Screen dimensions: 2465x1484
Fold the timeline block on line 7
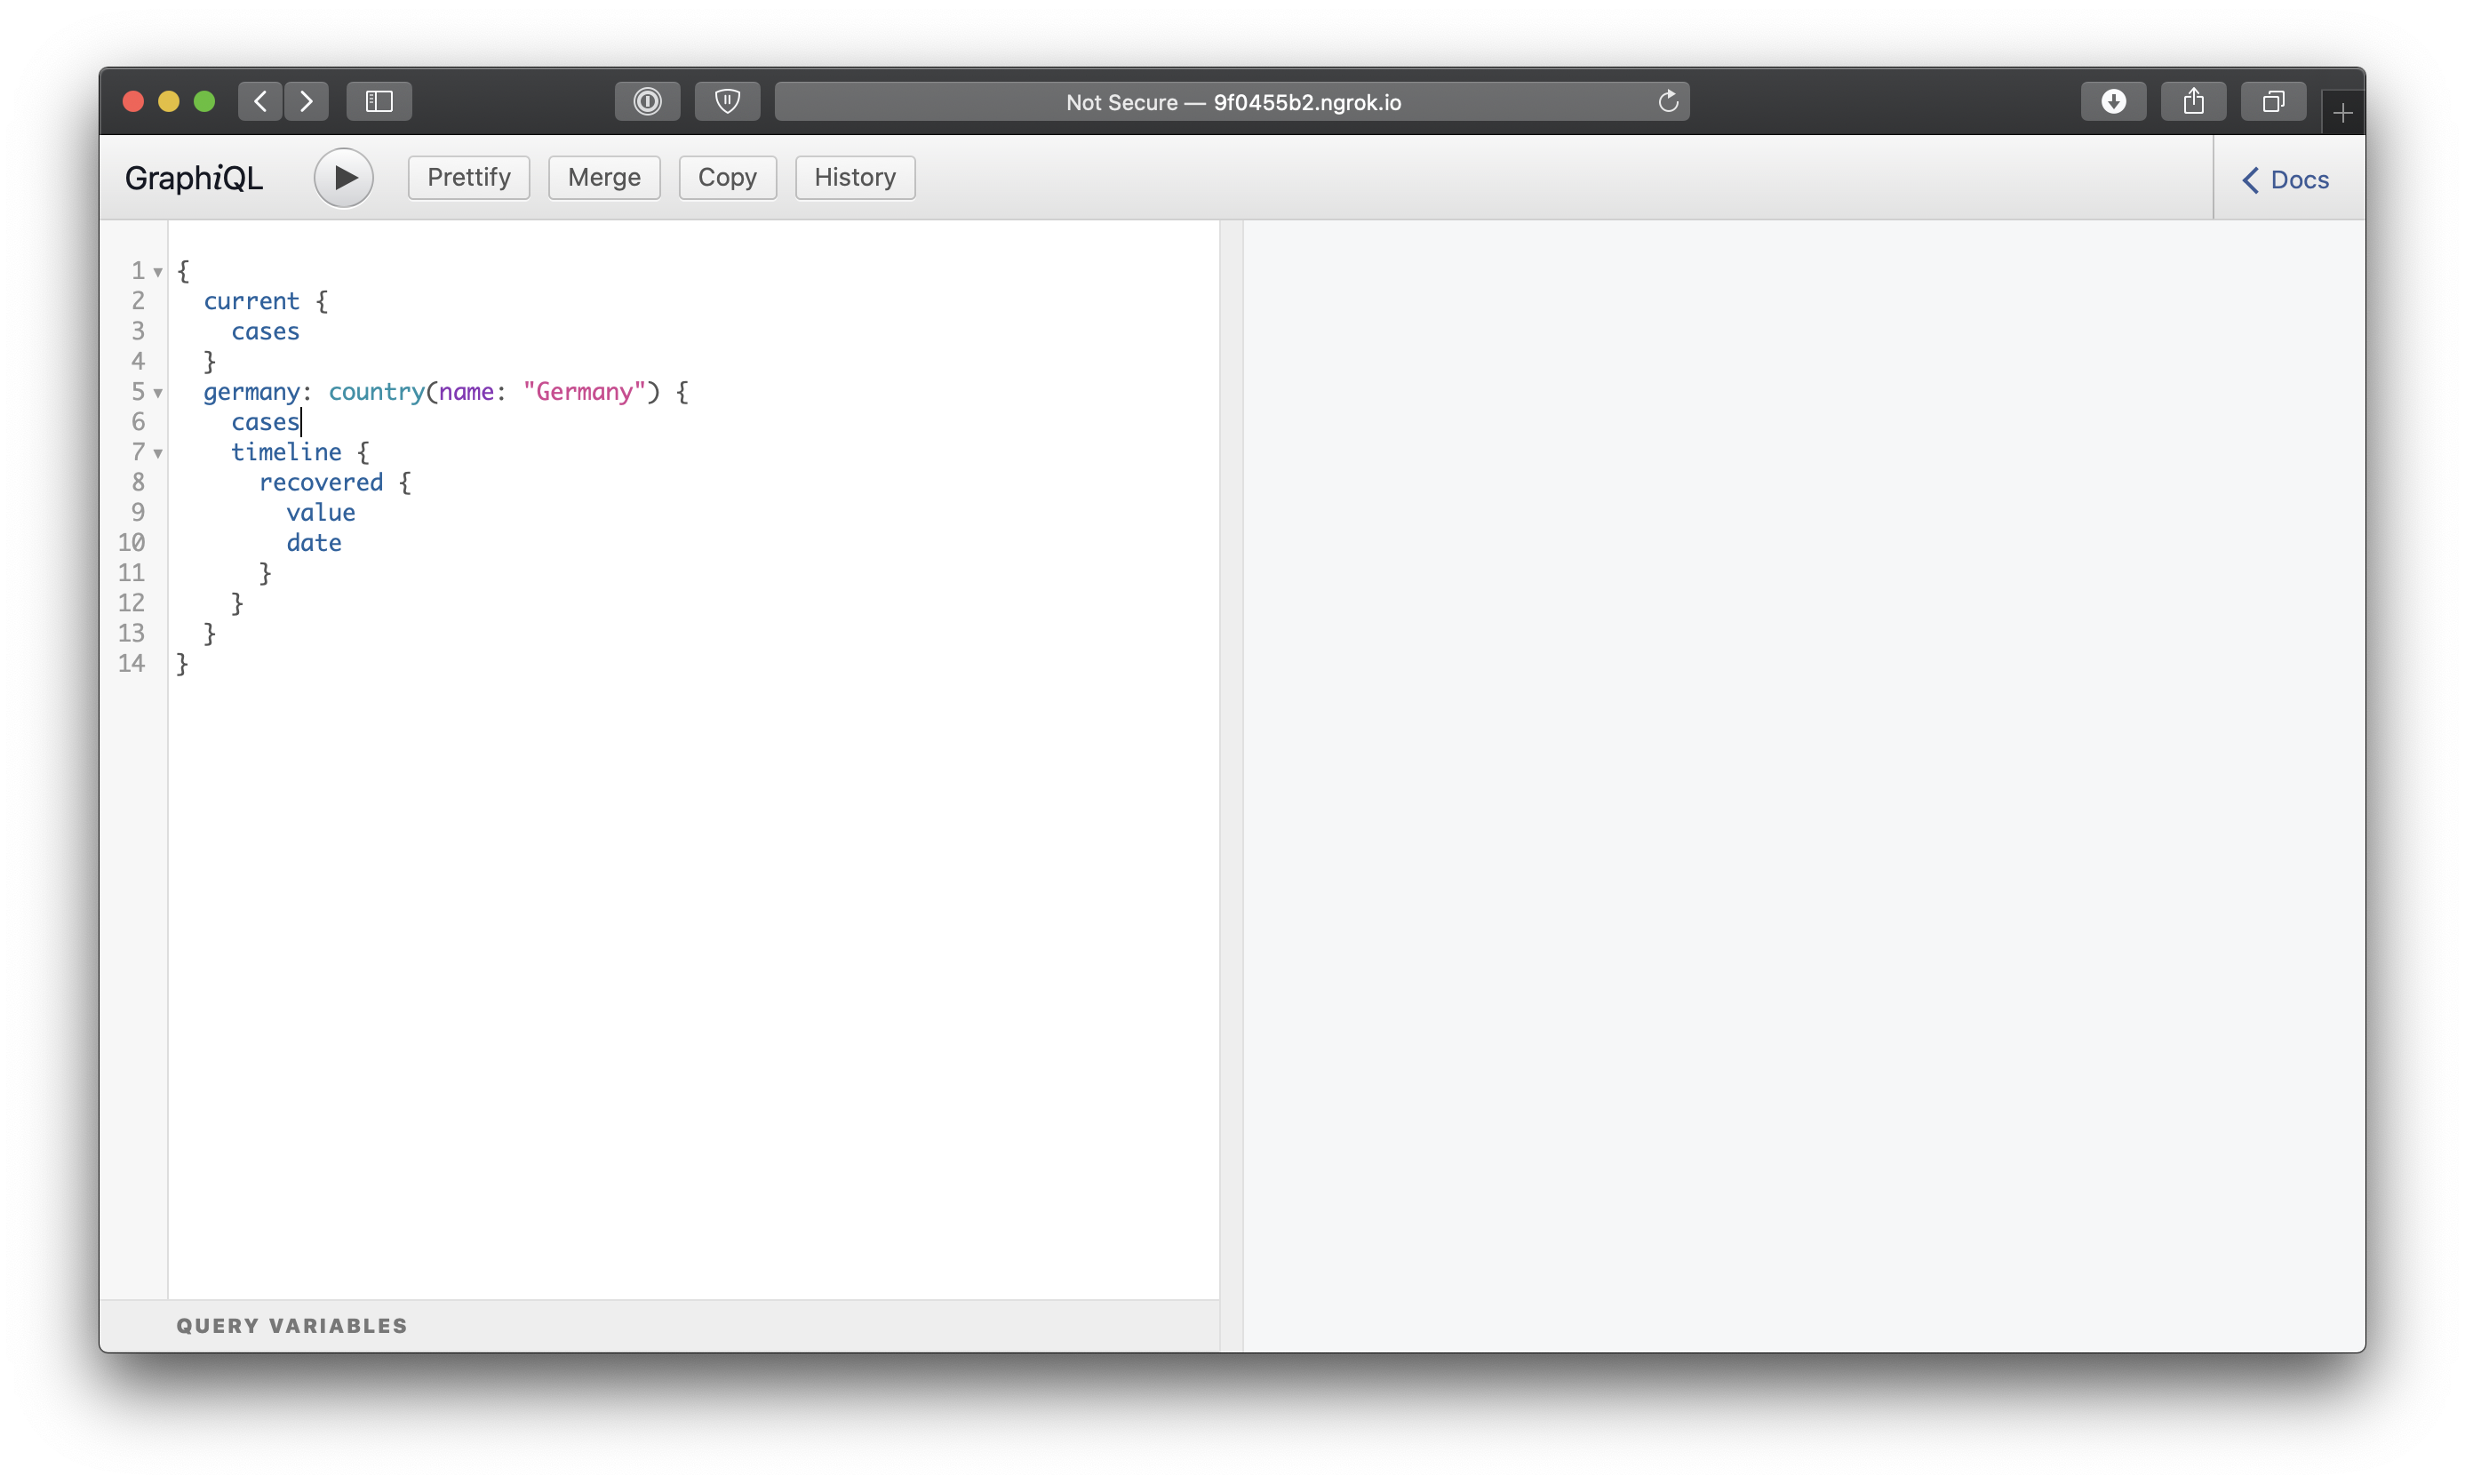pyautogui.click(x=158, y=453)
